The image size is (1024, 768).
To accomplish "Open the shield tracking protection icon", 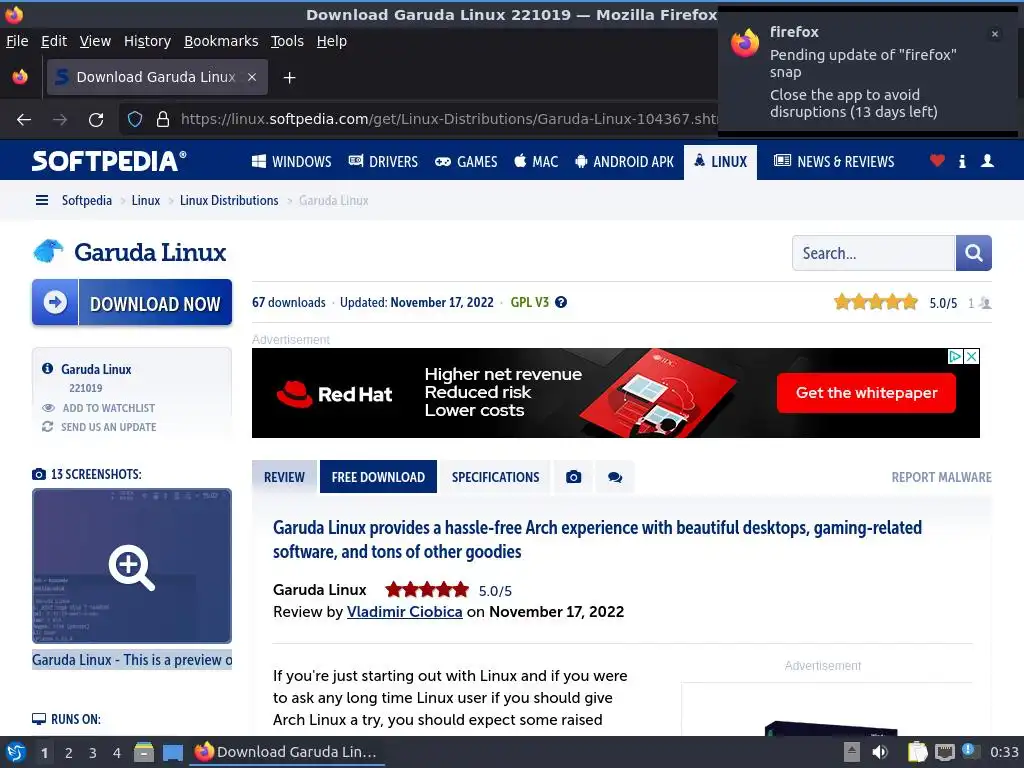I will 135,119.
